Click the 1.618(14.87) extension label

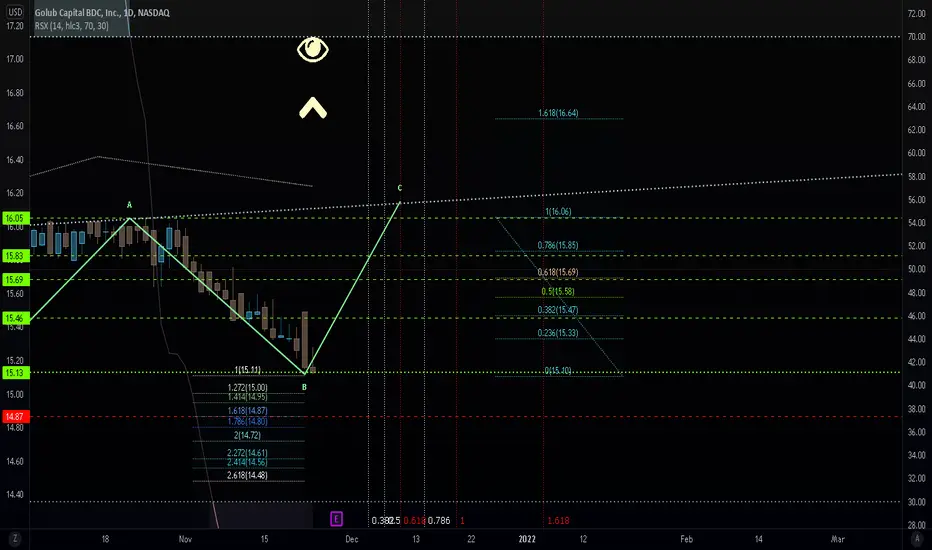247,411
